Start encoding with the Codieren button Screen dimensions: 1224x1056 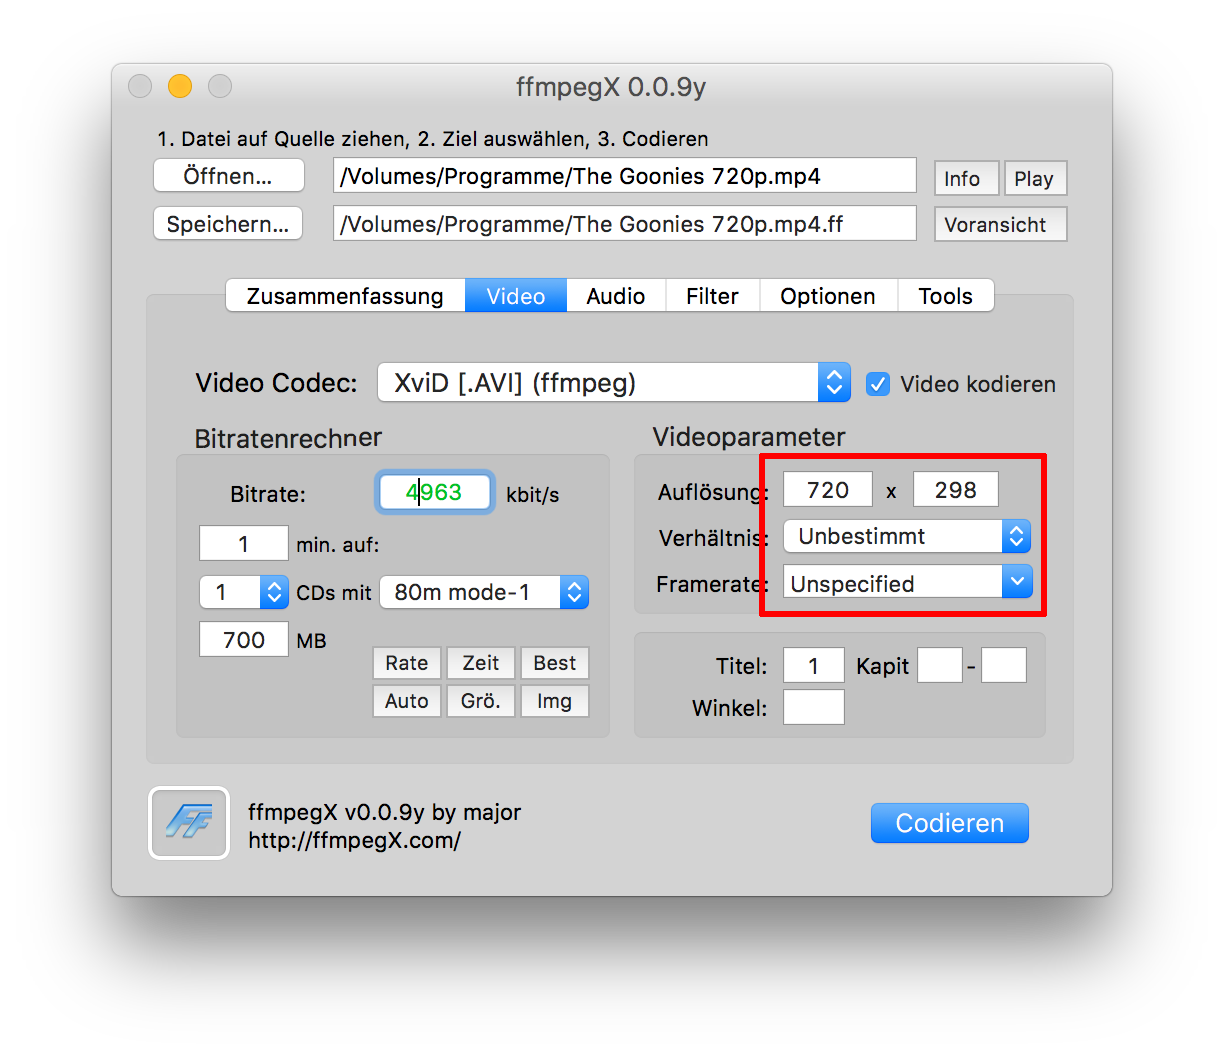950,823
